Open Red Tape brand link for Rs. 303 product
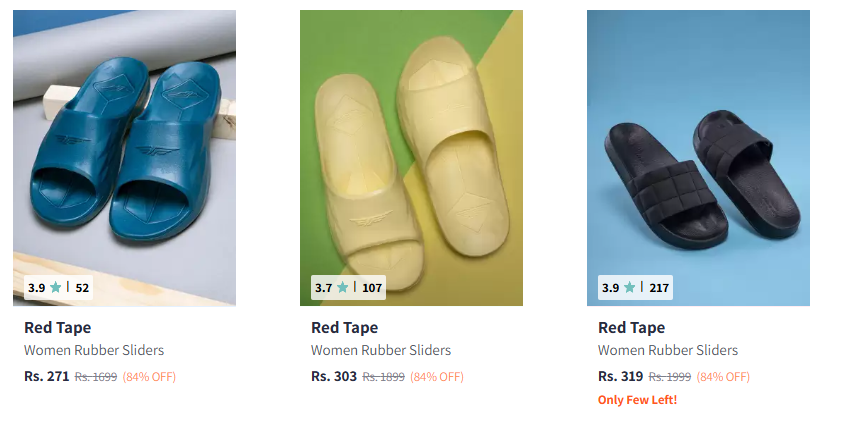Image resolution: width=842 pixels, height=424 pixels. point(345,327)
